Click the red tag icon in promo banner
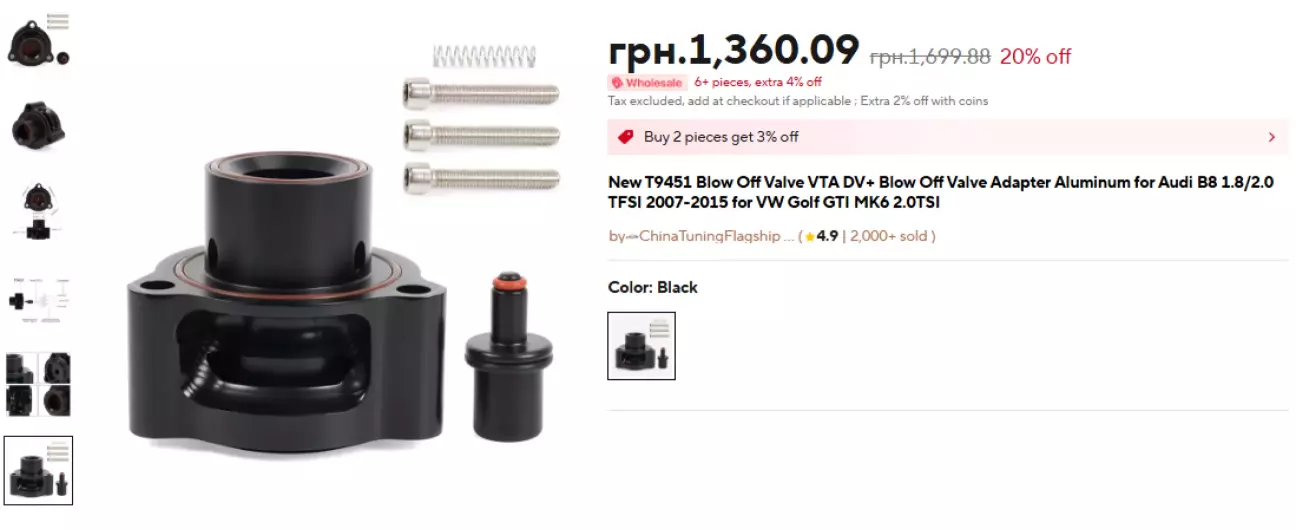The width and height of the screenshot is (1296, 529). coord(626,137)
